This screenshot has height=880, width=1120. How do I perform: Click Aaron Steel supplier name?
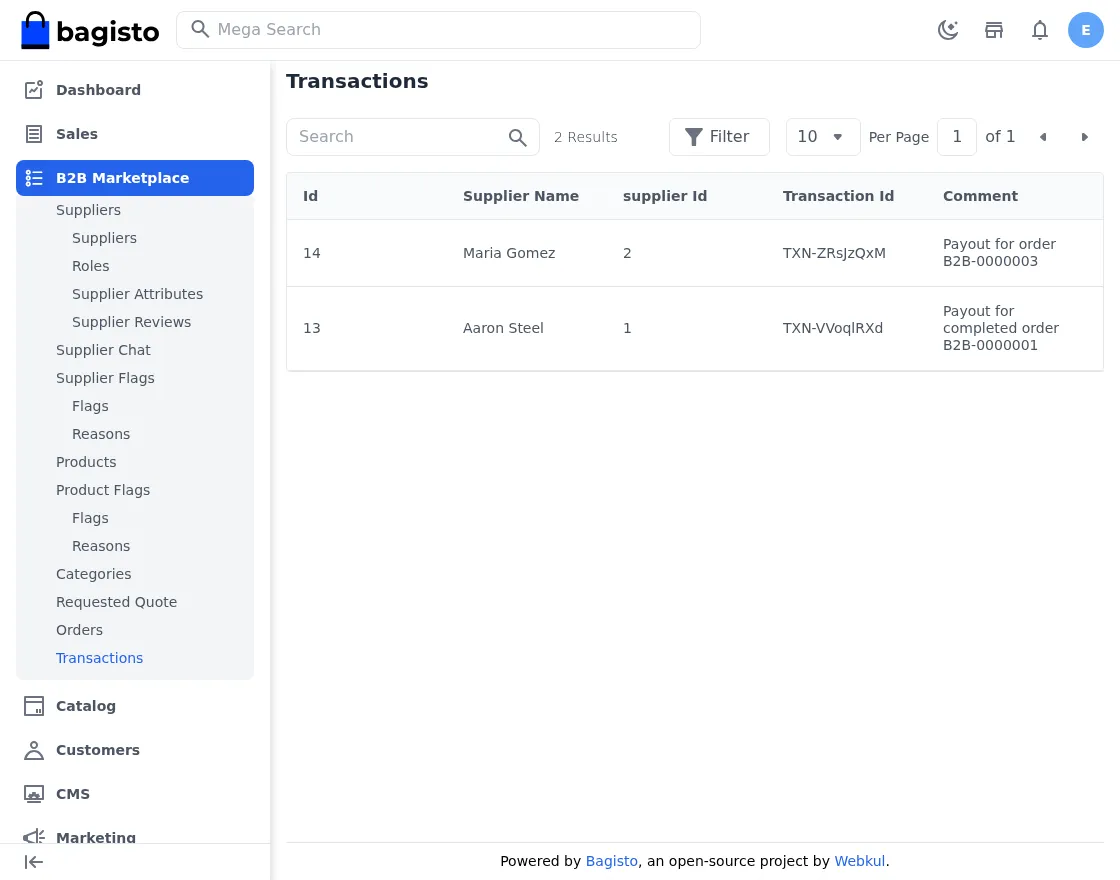504,328
